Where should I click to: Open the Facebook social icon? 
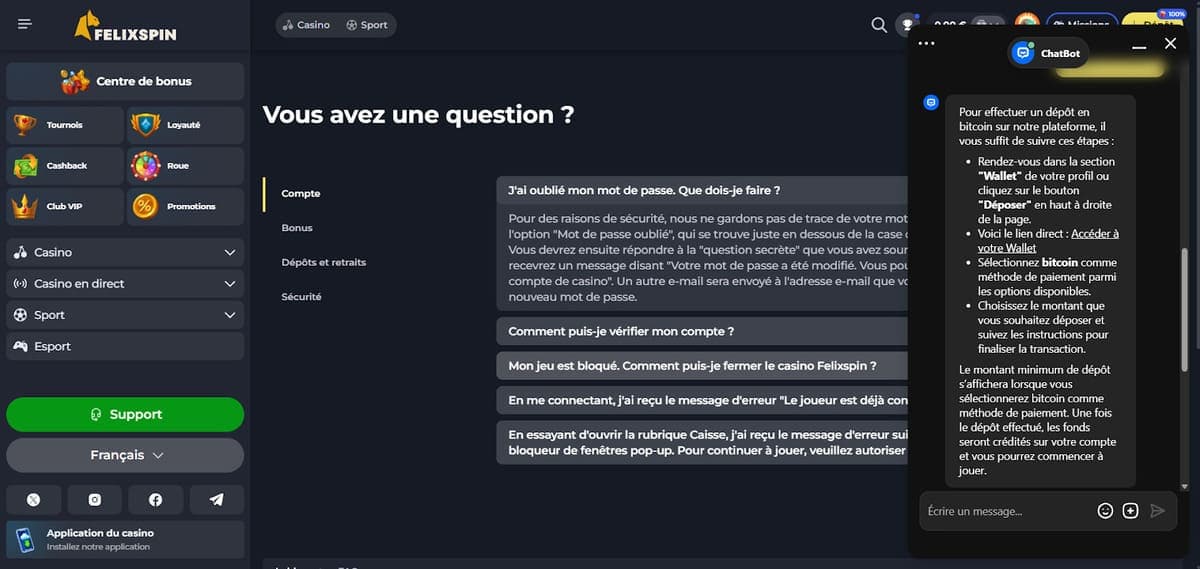(x=155, y=500)
